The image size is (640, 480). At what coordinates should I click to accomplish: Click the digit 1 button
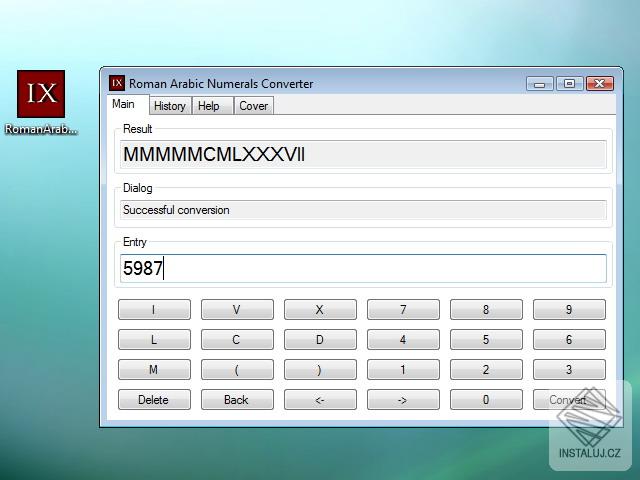pos(403,369)
